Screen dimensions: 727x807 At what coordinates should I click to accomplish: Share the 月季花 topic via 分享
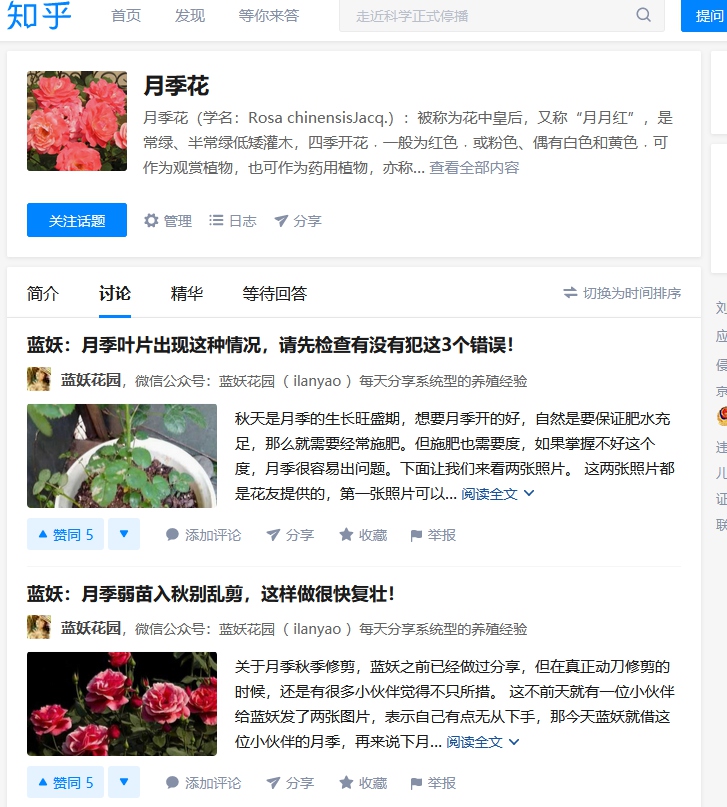click(x=298, y=221)
